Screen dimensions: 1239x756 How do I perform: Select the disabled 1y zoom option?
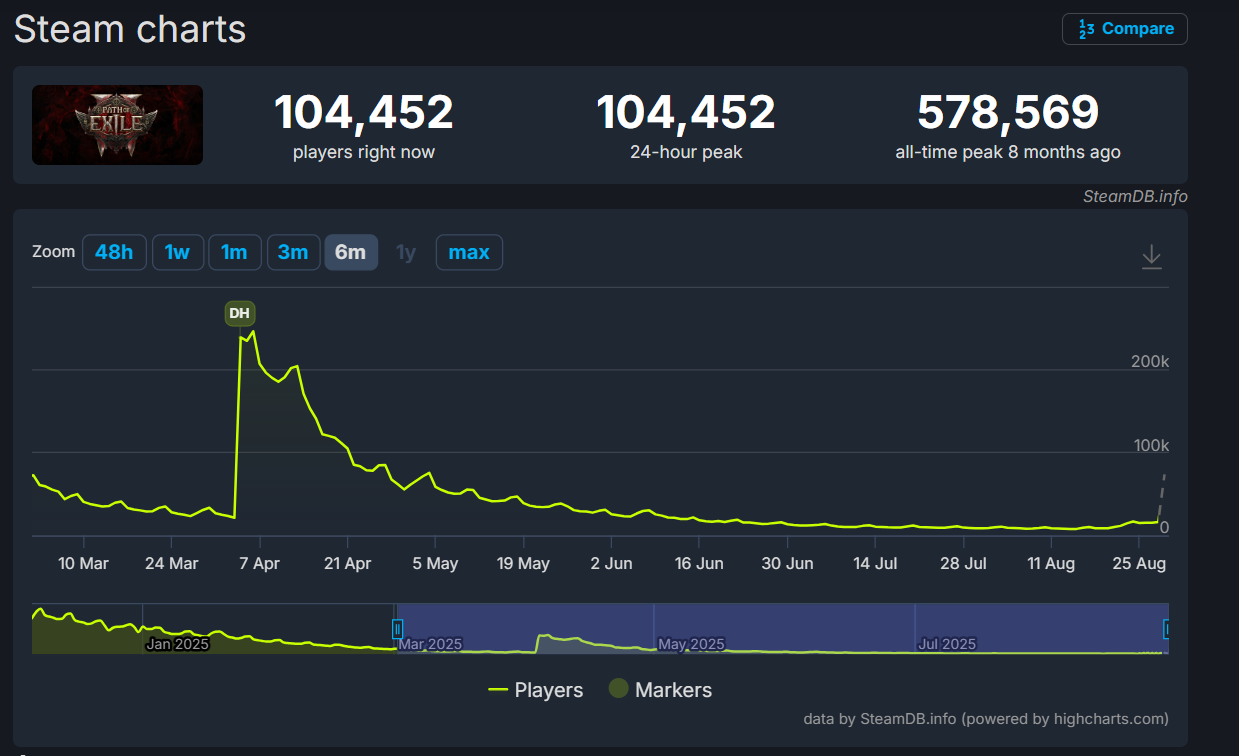coord(406,252)
